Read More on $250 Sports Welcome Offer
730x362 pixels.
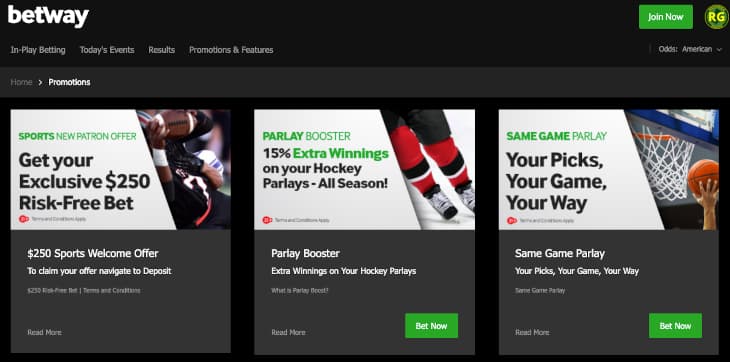pos(44,332)
